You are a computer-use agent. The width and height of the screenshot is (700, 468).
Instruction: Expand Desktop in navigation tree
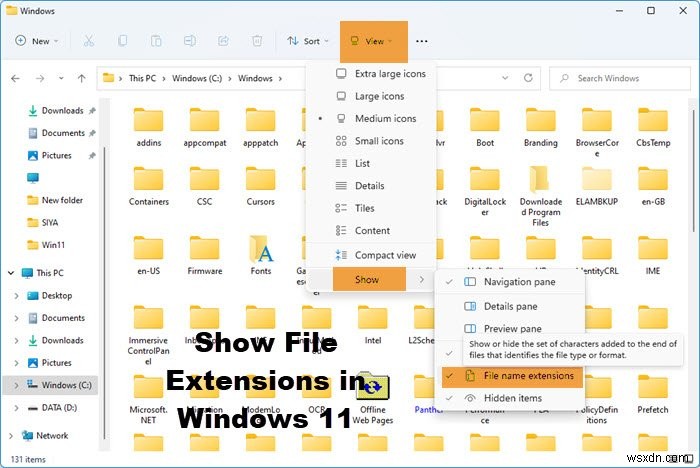(17, 296)
